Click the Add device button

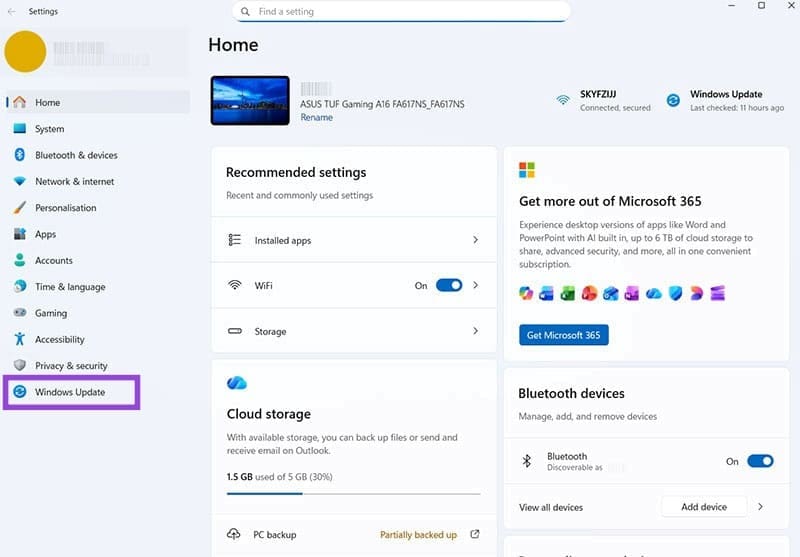pyautogui.click(x=704, y=507)
